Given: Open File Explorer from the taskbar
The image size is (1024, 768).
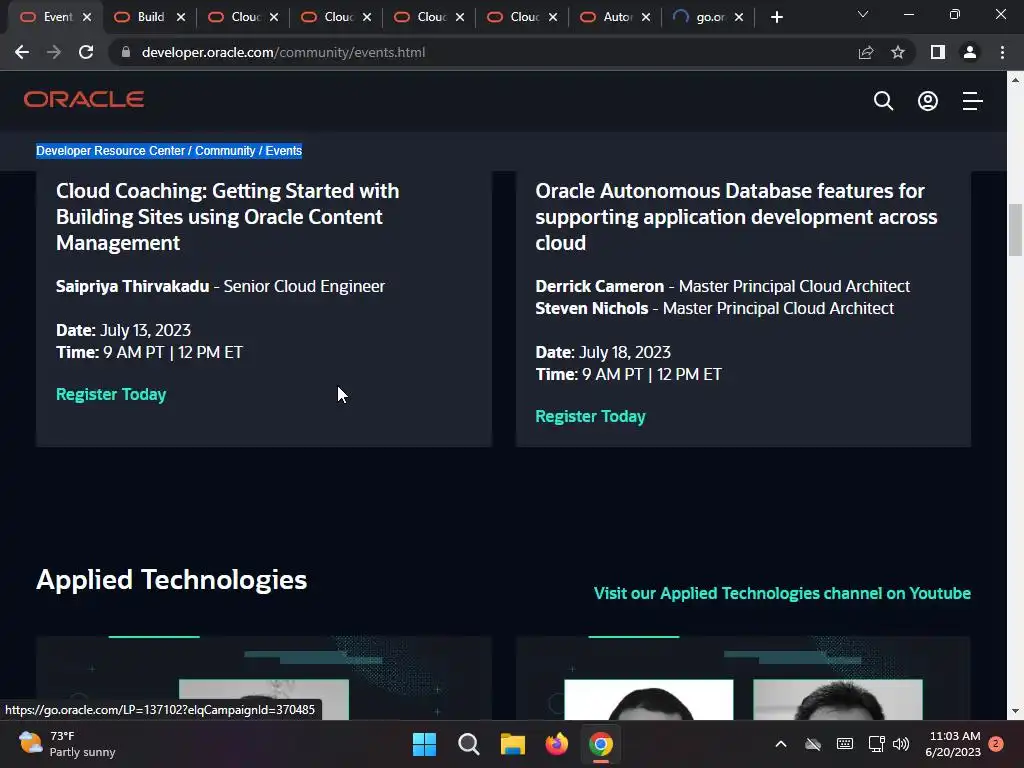Looking at the screenshot, I should point(513,744).
